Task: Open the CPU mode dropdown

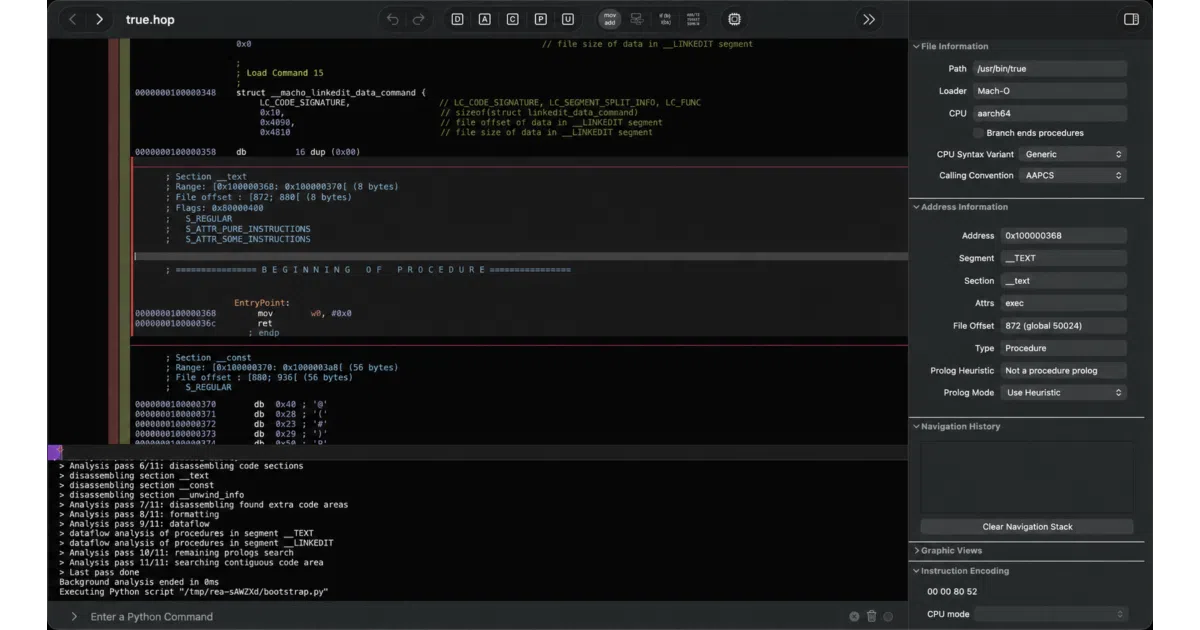Action: tap(1050, 614)
